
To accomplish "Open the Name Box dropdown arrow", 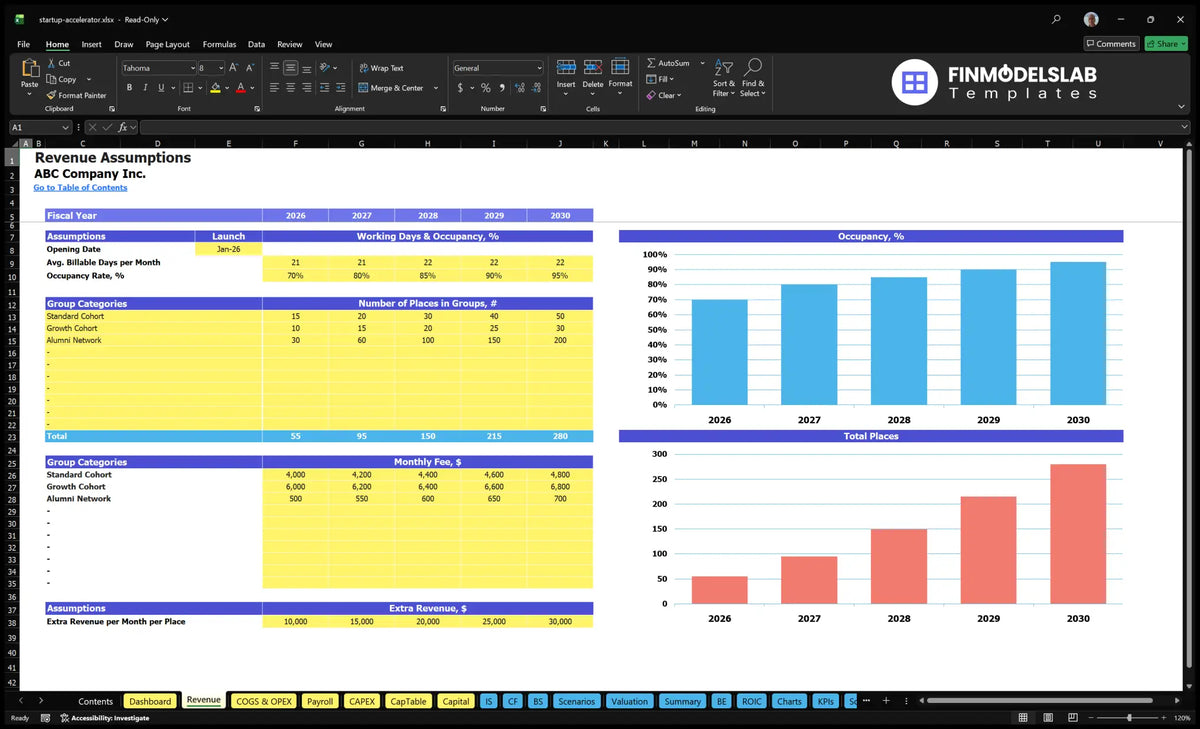I will (66, 127).
